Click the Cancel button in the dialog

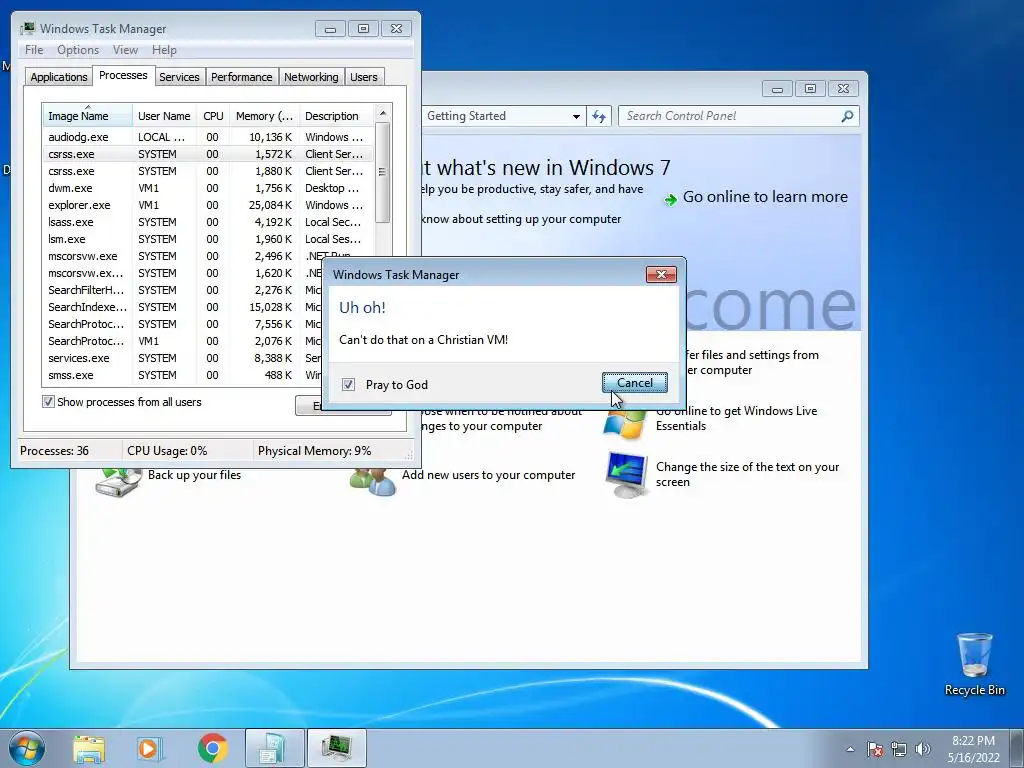pyautogui.click(x=635, y=383)
